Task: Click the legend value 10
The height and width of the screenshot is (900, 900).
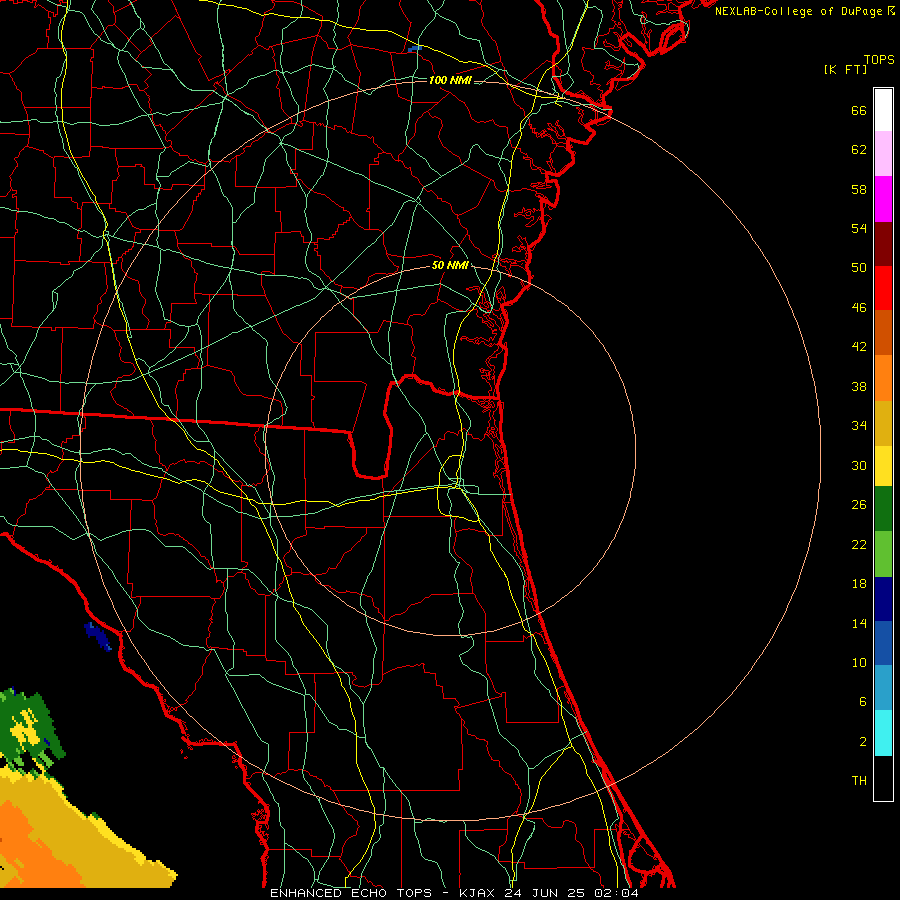Action: tap(859, 662)
